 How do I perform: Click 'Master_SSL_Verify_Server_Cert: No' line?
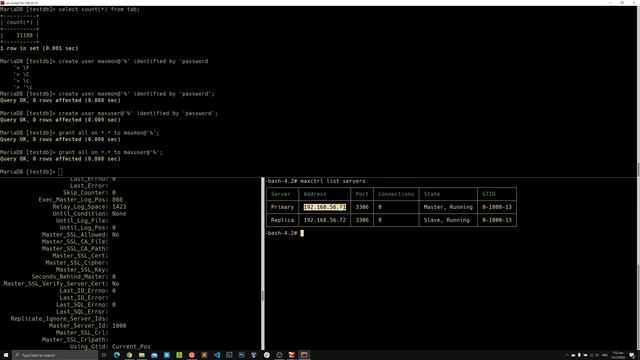pyautogui.click(x=61, y=283)
